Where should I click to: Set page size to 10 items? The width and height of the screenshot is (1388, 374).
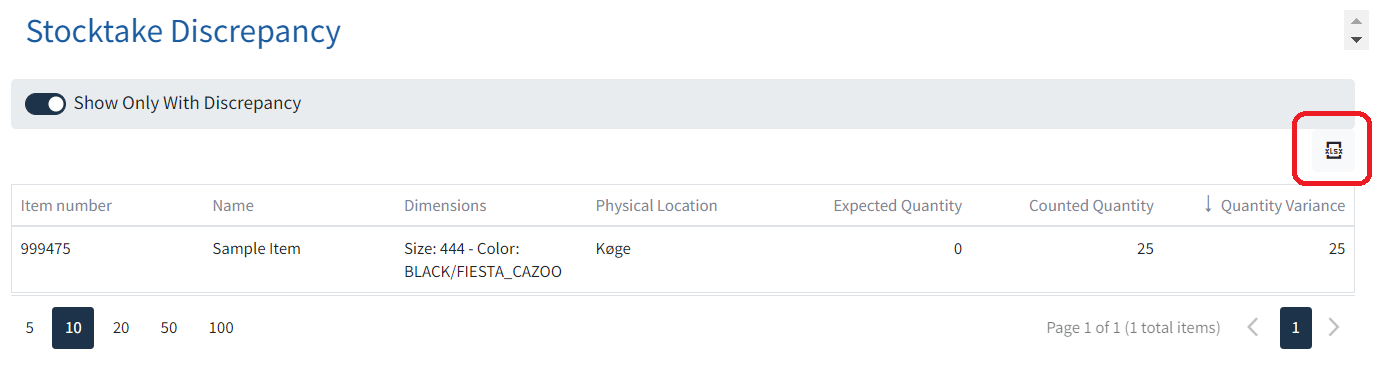pos(73,328)
